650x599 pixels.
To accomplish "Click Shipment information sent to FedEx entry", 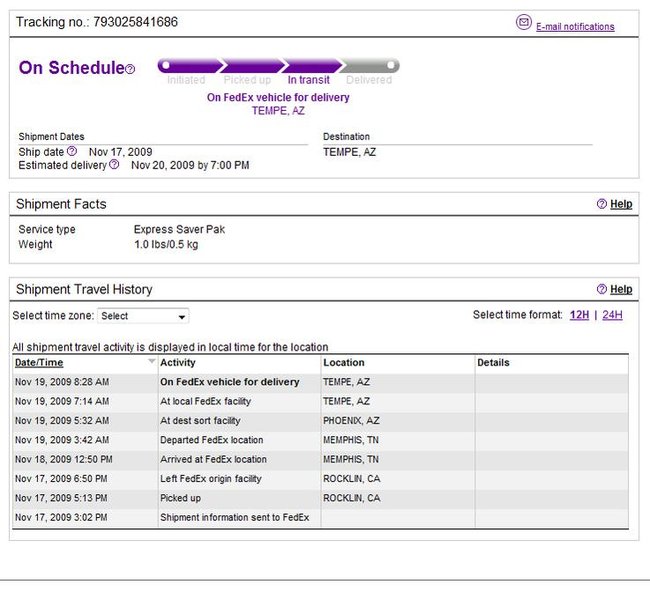I will pos(235,517).
